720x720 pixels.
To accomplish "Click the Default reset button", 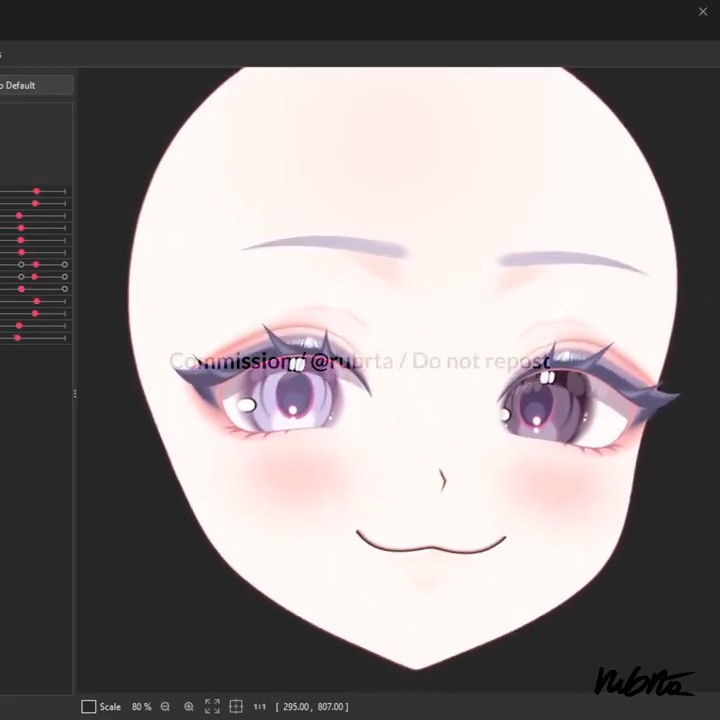I will 36,85.
